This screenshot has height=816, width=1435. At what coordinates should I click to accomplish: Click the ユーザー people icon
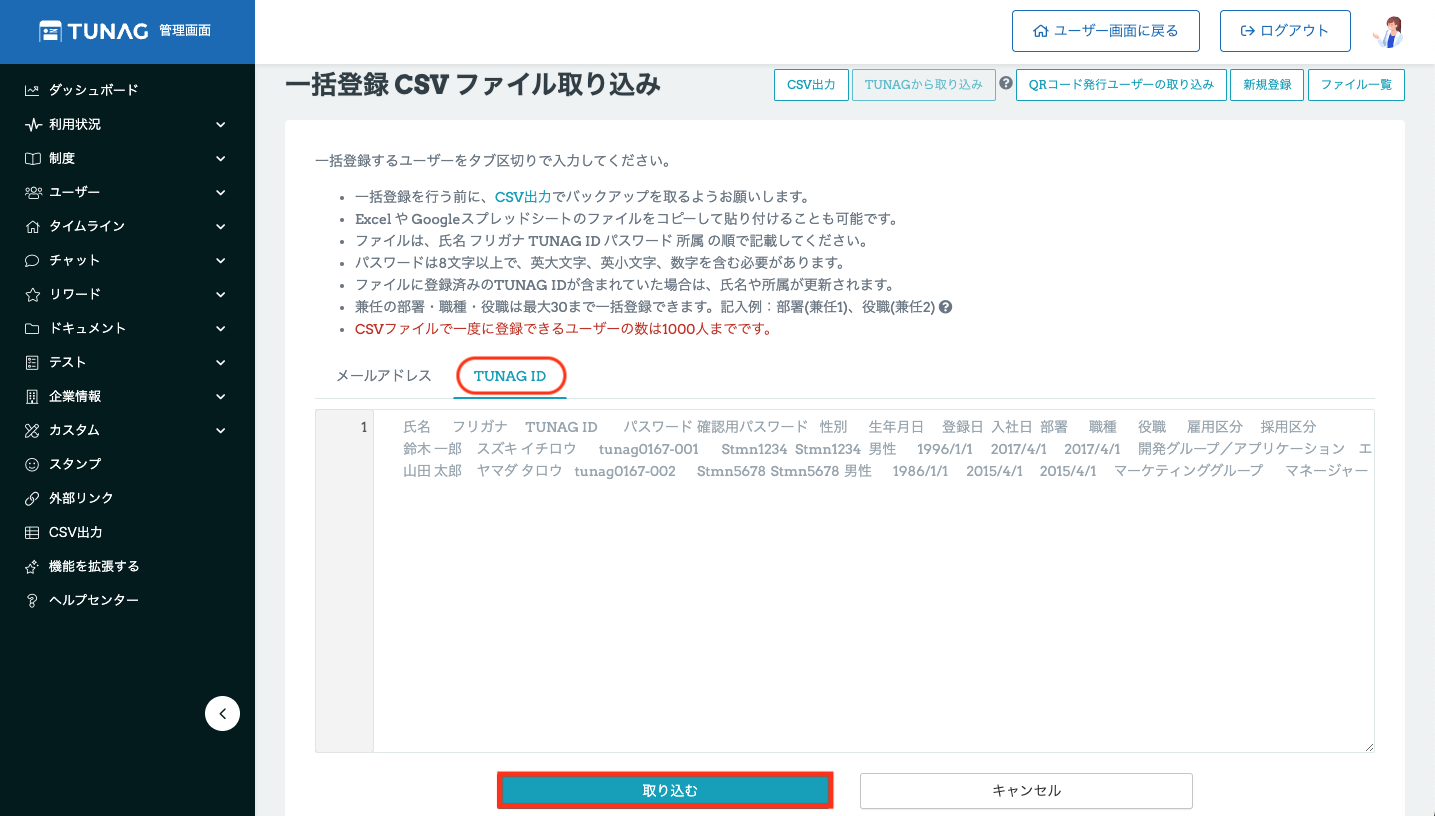click(32, 192)
